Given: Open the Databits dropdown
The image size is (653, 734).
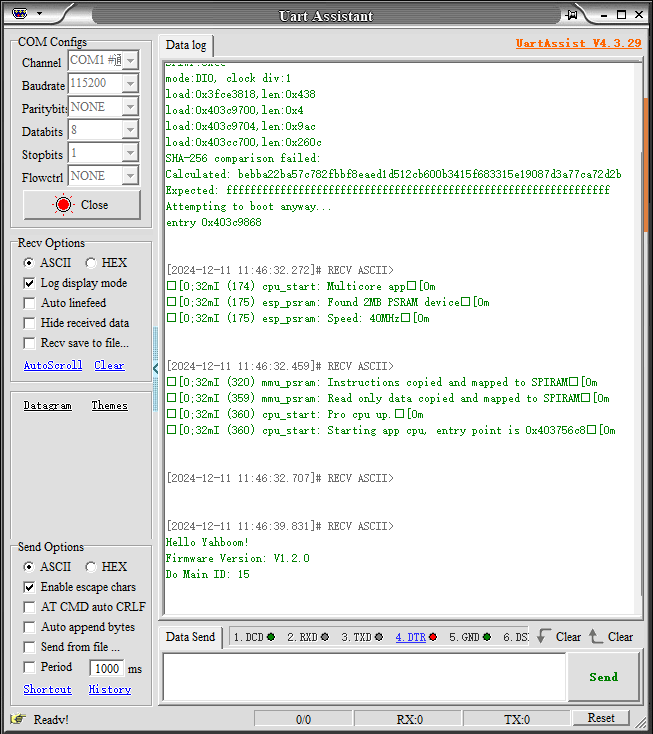Looking at the screenshot, I should click(130, 130).
